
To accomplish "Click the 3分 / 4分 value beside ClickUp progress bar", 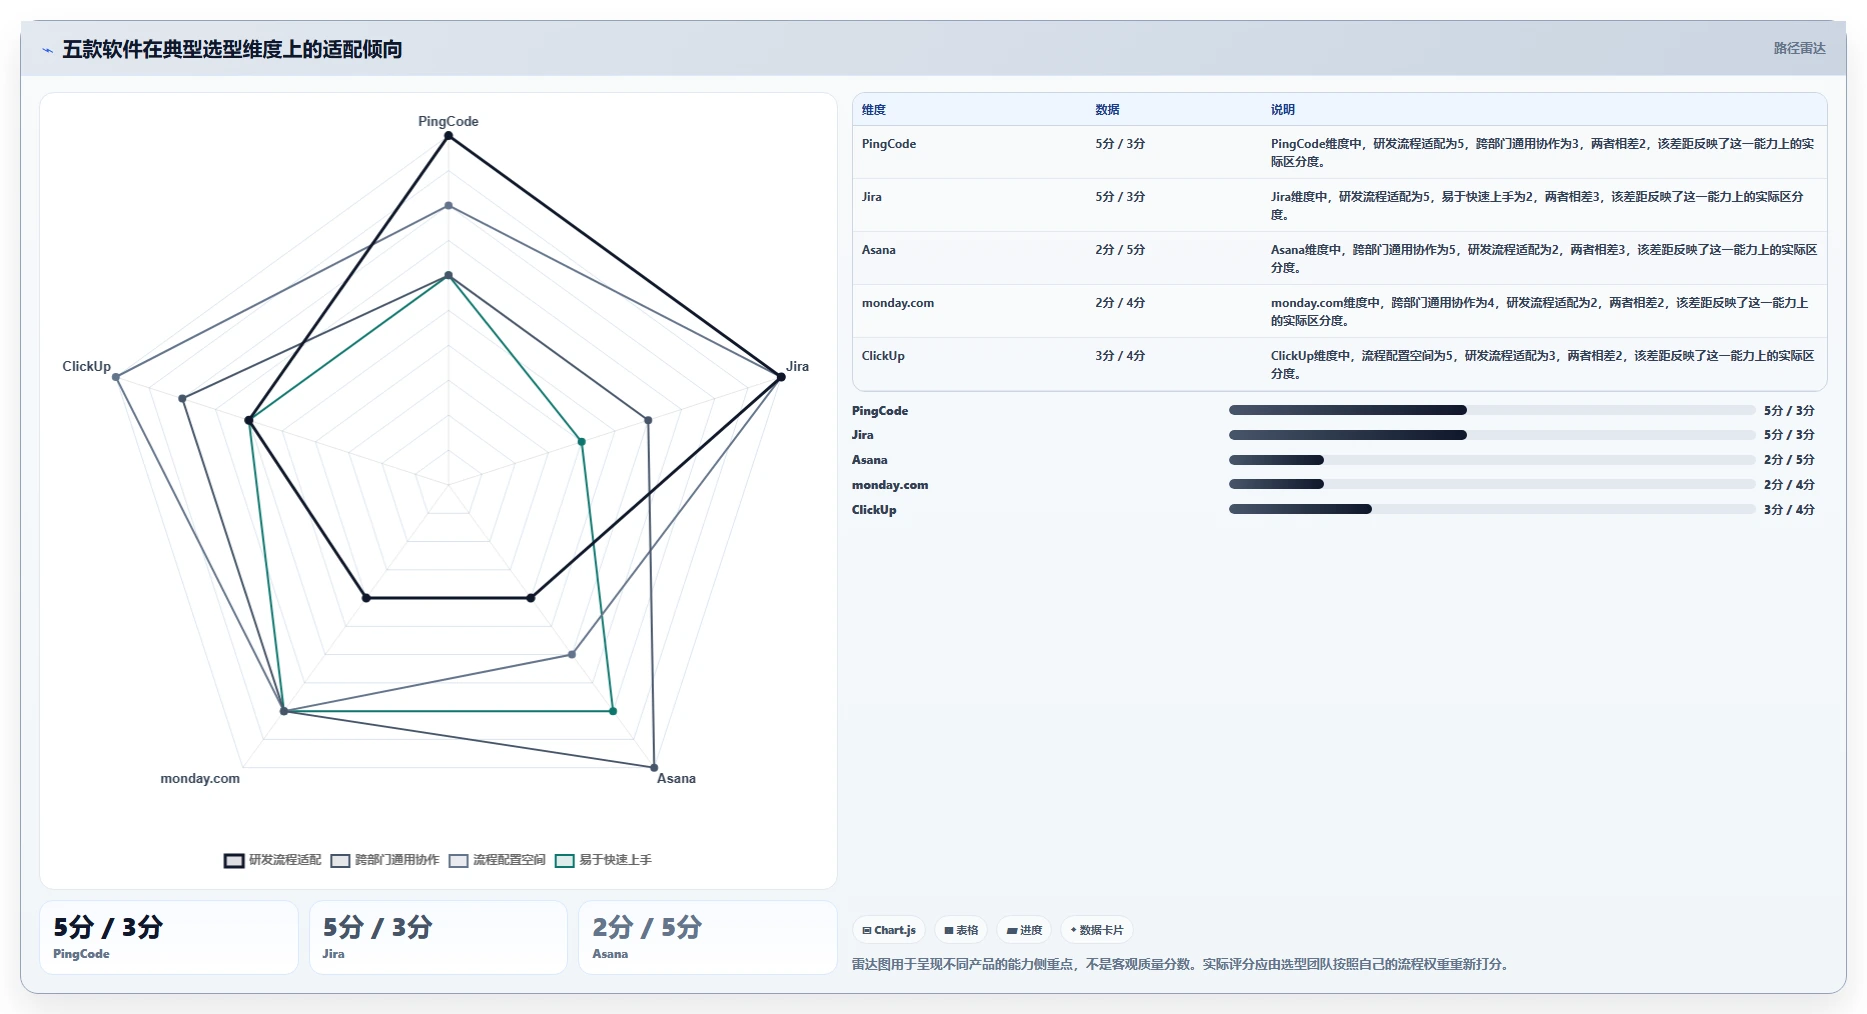I will (x=1789, y=510).
